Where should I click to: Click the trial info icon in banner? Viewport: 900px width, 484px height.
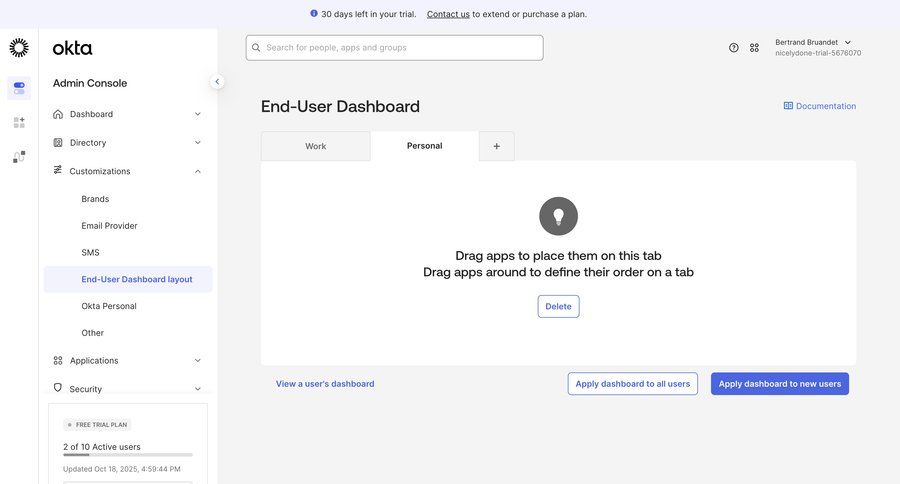coord(314,13)
